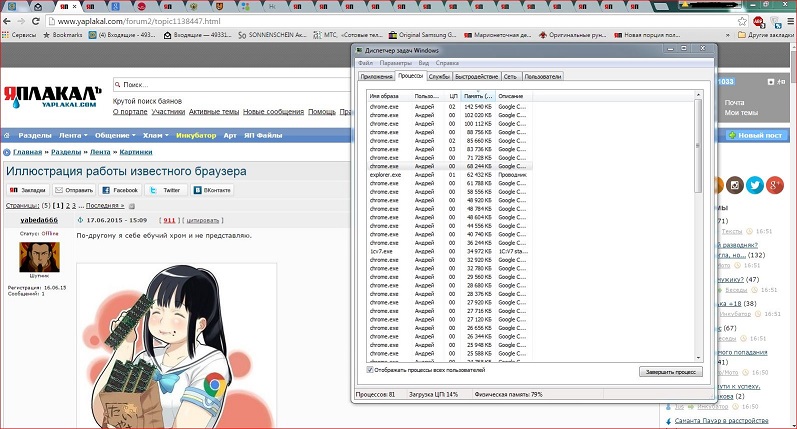Open the Chrome hamburger menu
797x429 pixels.
click(790, 21)
